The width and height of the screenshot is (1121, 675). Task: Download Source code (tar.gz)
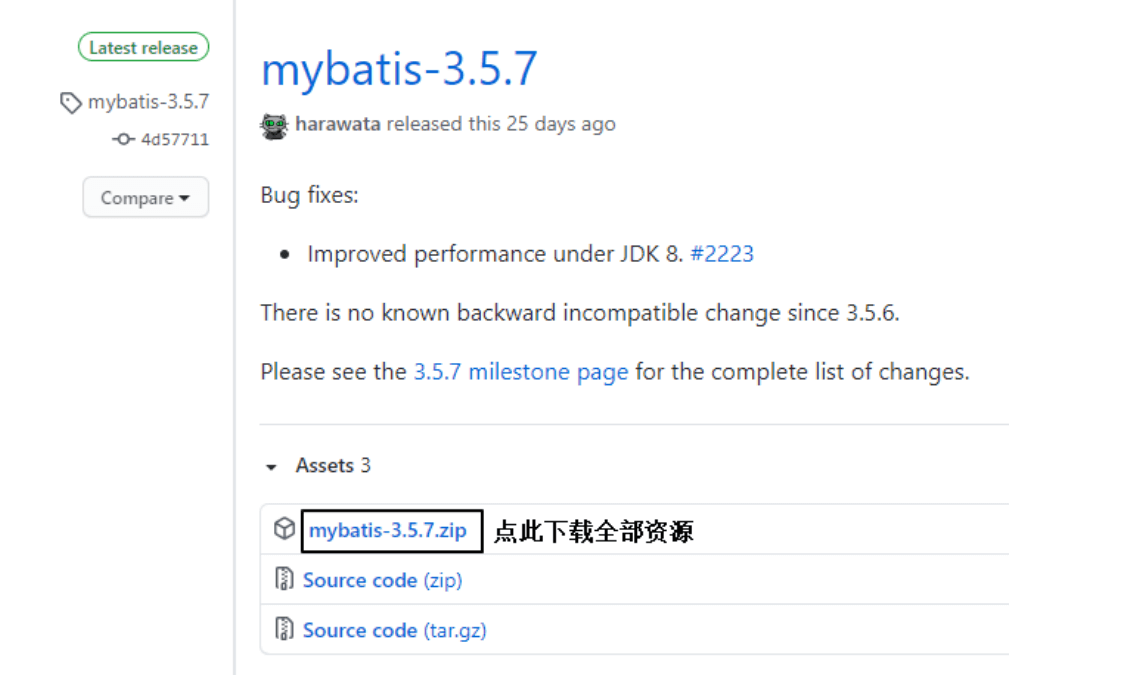(x=394, y=630)
